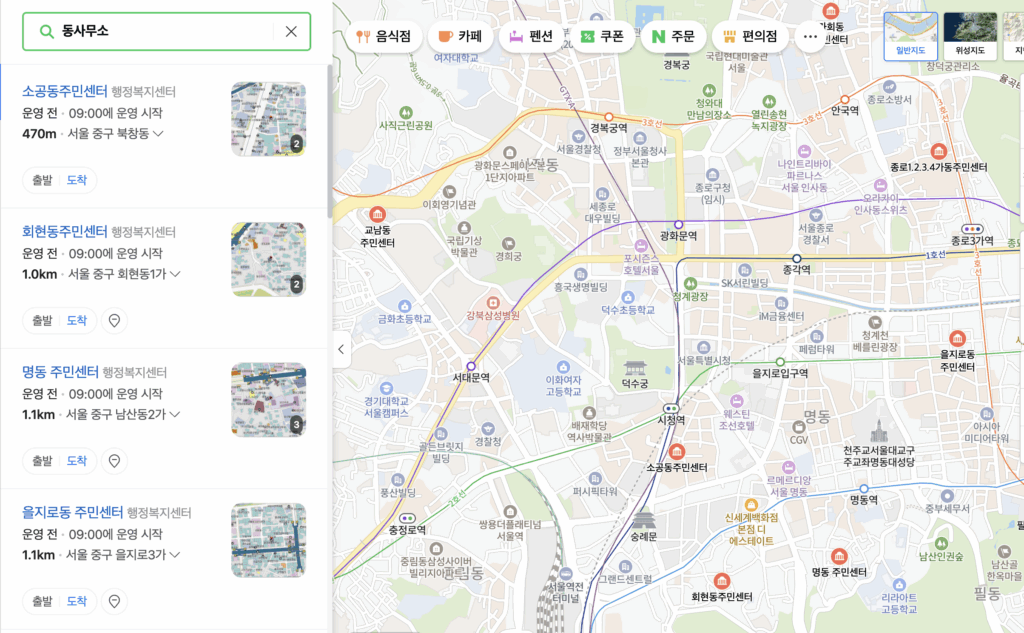Set 명동 주민센터 as 출발 point

(42, 461)
